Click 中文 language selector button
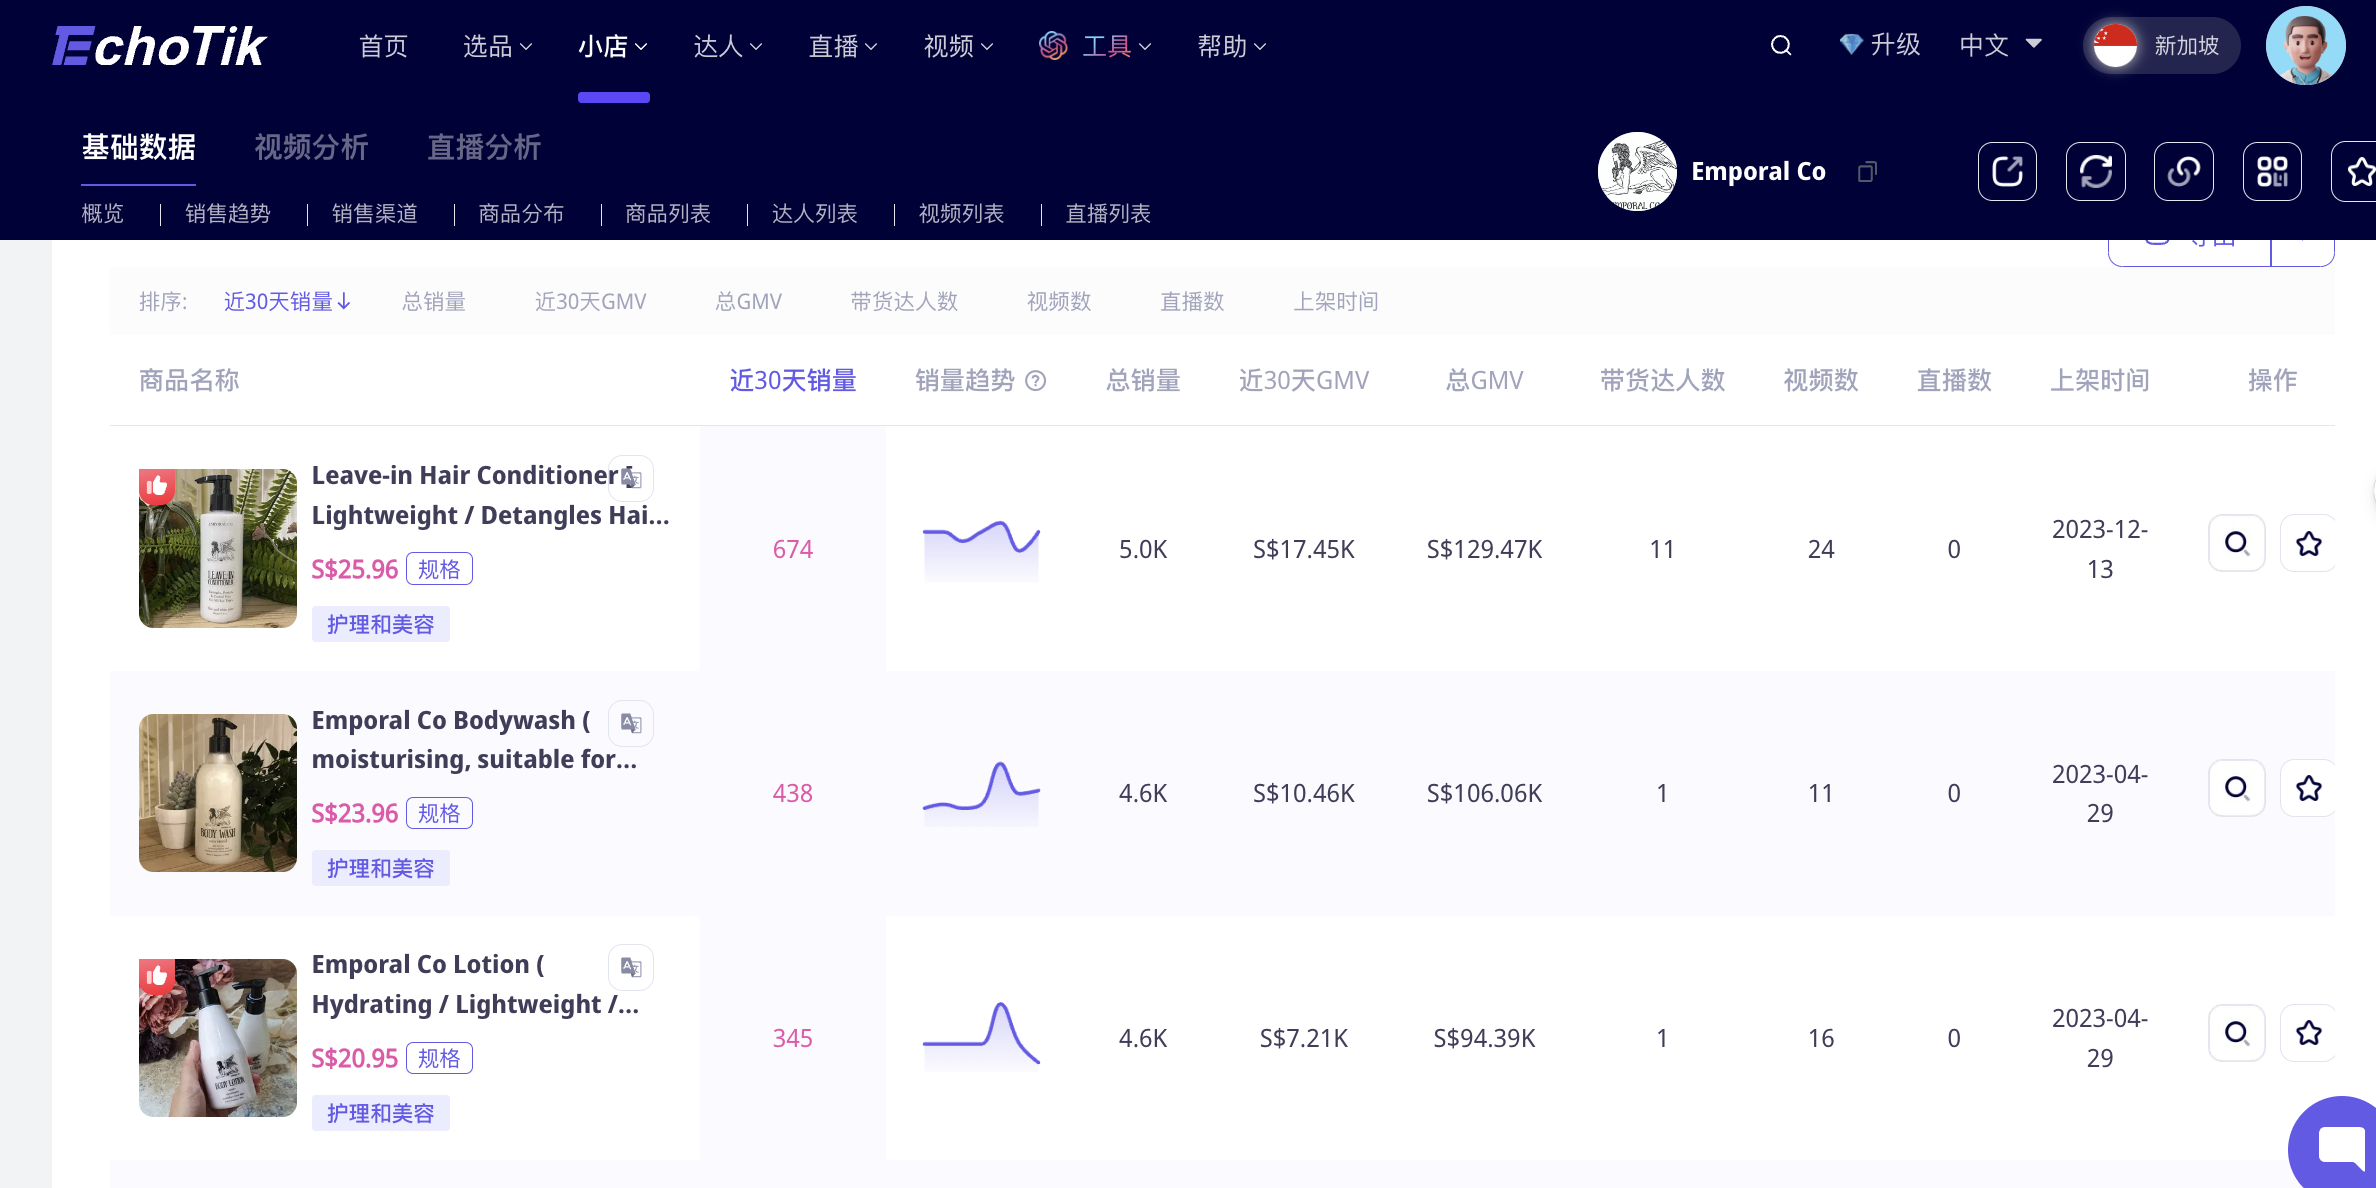Viewport: 2376px width, 1188px height. click(x=1999, y=45)
